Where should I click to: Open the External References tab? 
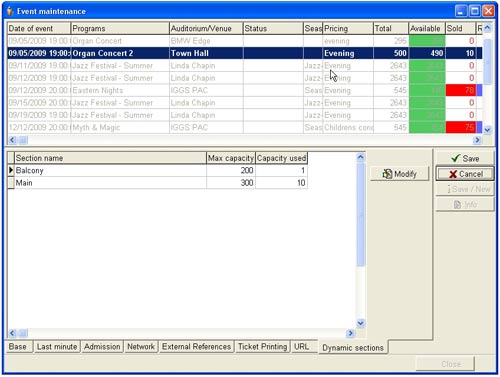196,347
